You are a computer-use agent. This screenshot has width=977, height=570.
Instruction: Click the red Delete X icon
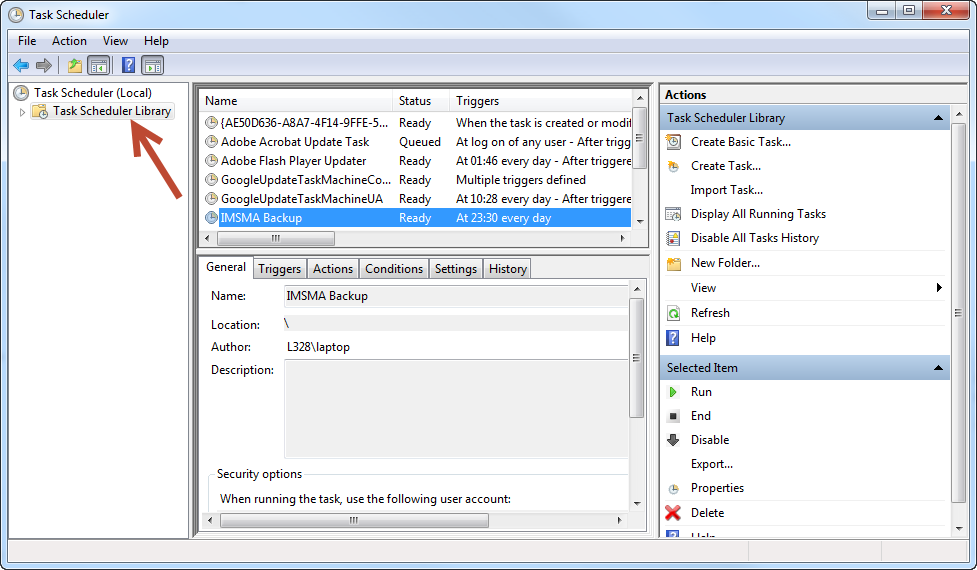click(674, 513)
